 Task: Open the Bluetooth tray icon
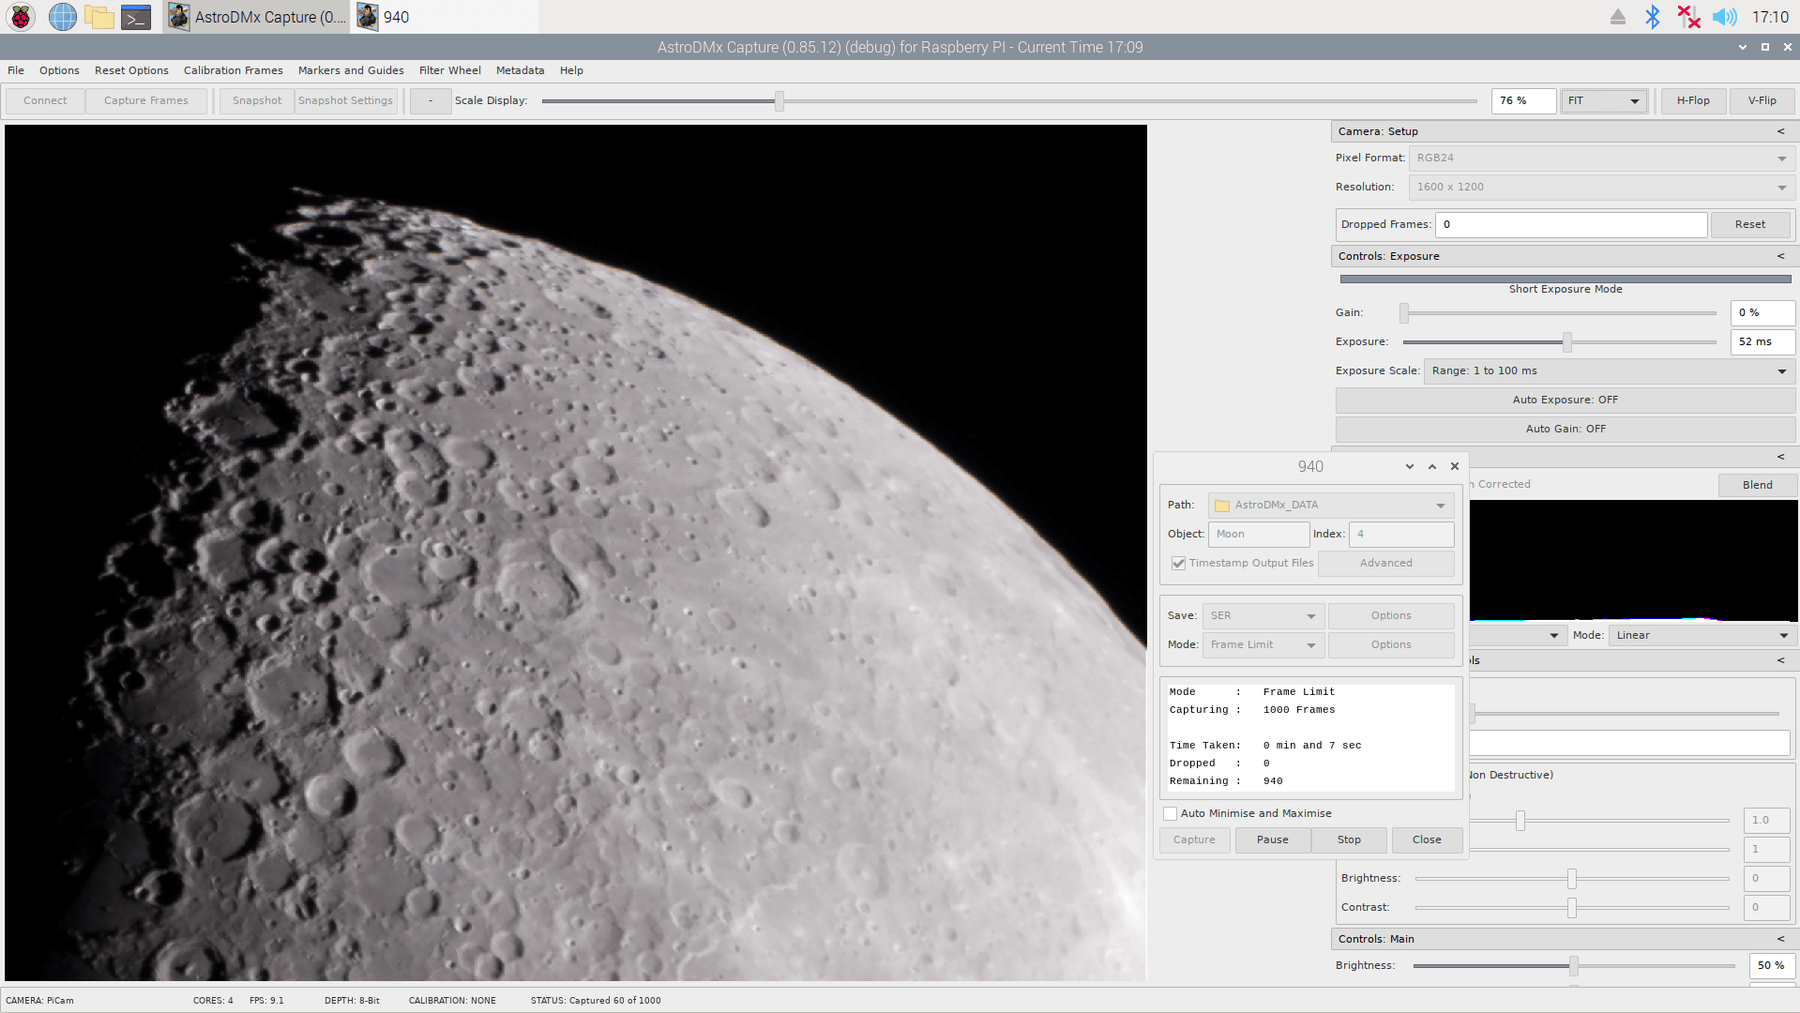tap(1653, 17)
